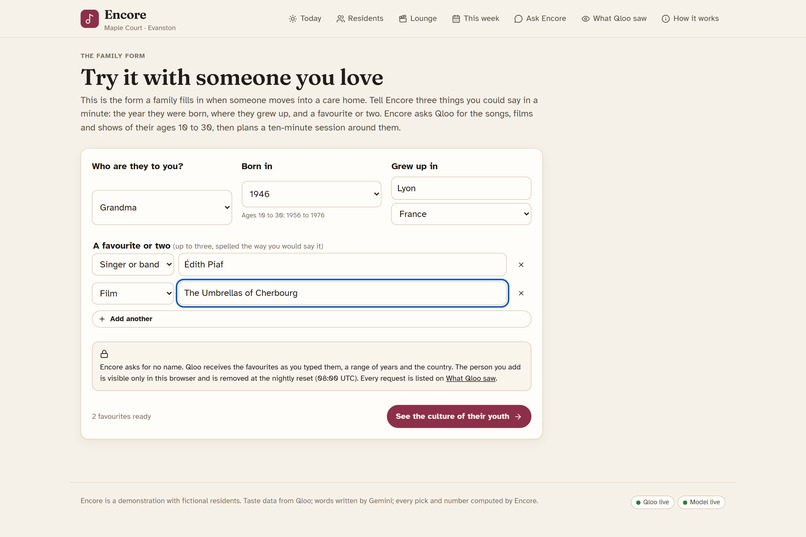The image size is (806, 537).
Task: Click See the culture of their youth
Action: pyautogui.click(x=459, y=416)
